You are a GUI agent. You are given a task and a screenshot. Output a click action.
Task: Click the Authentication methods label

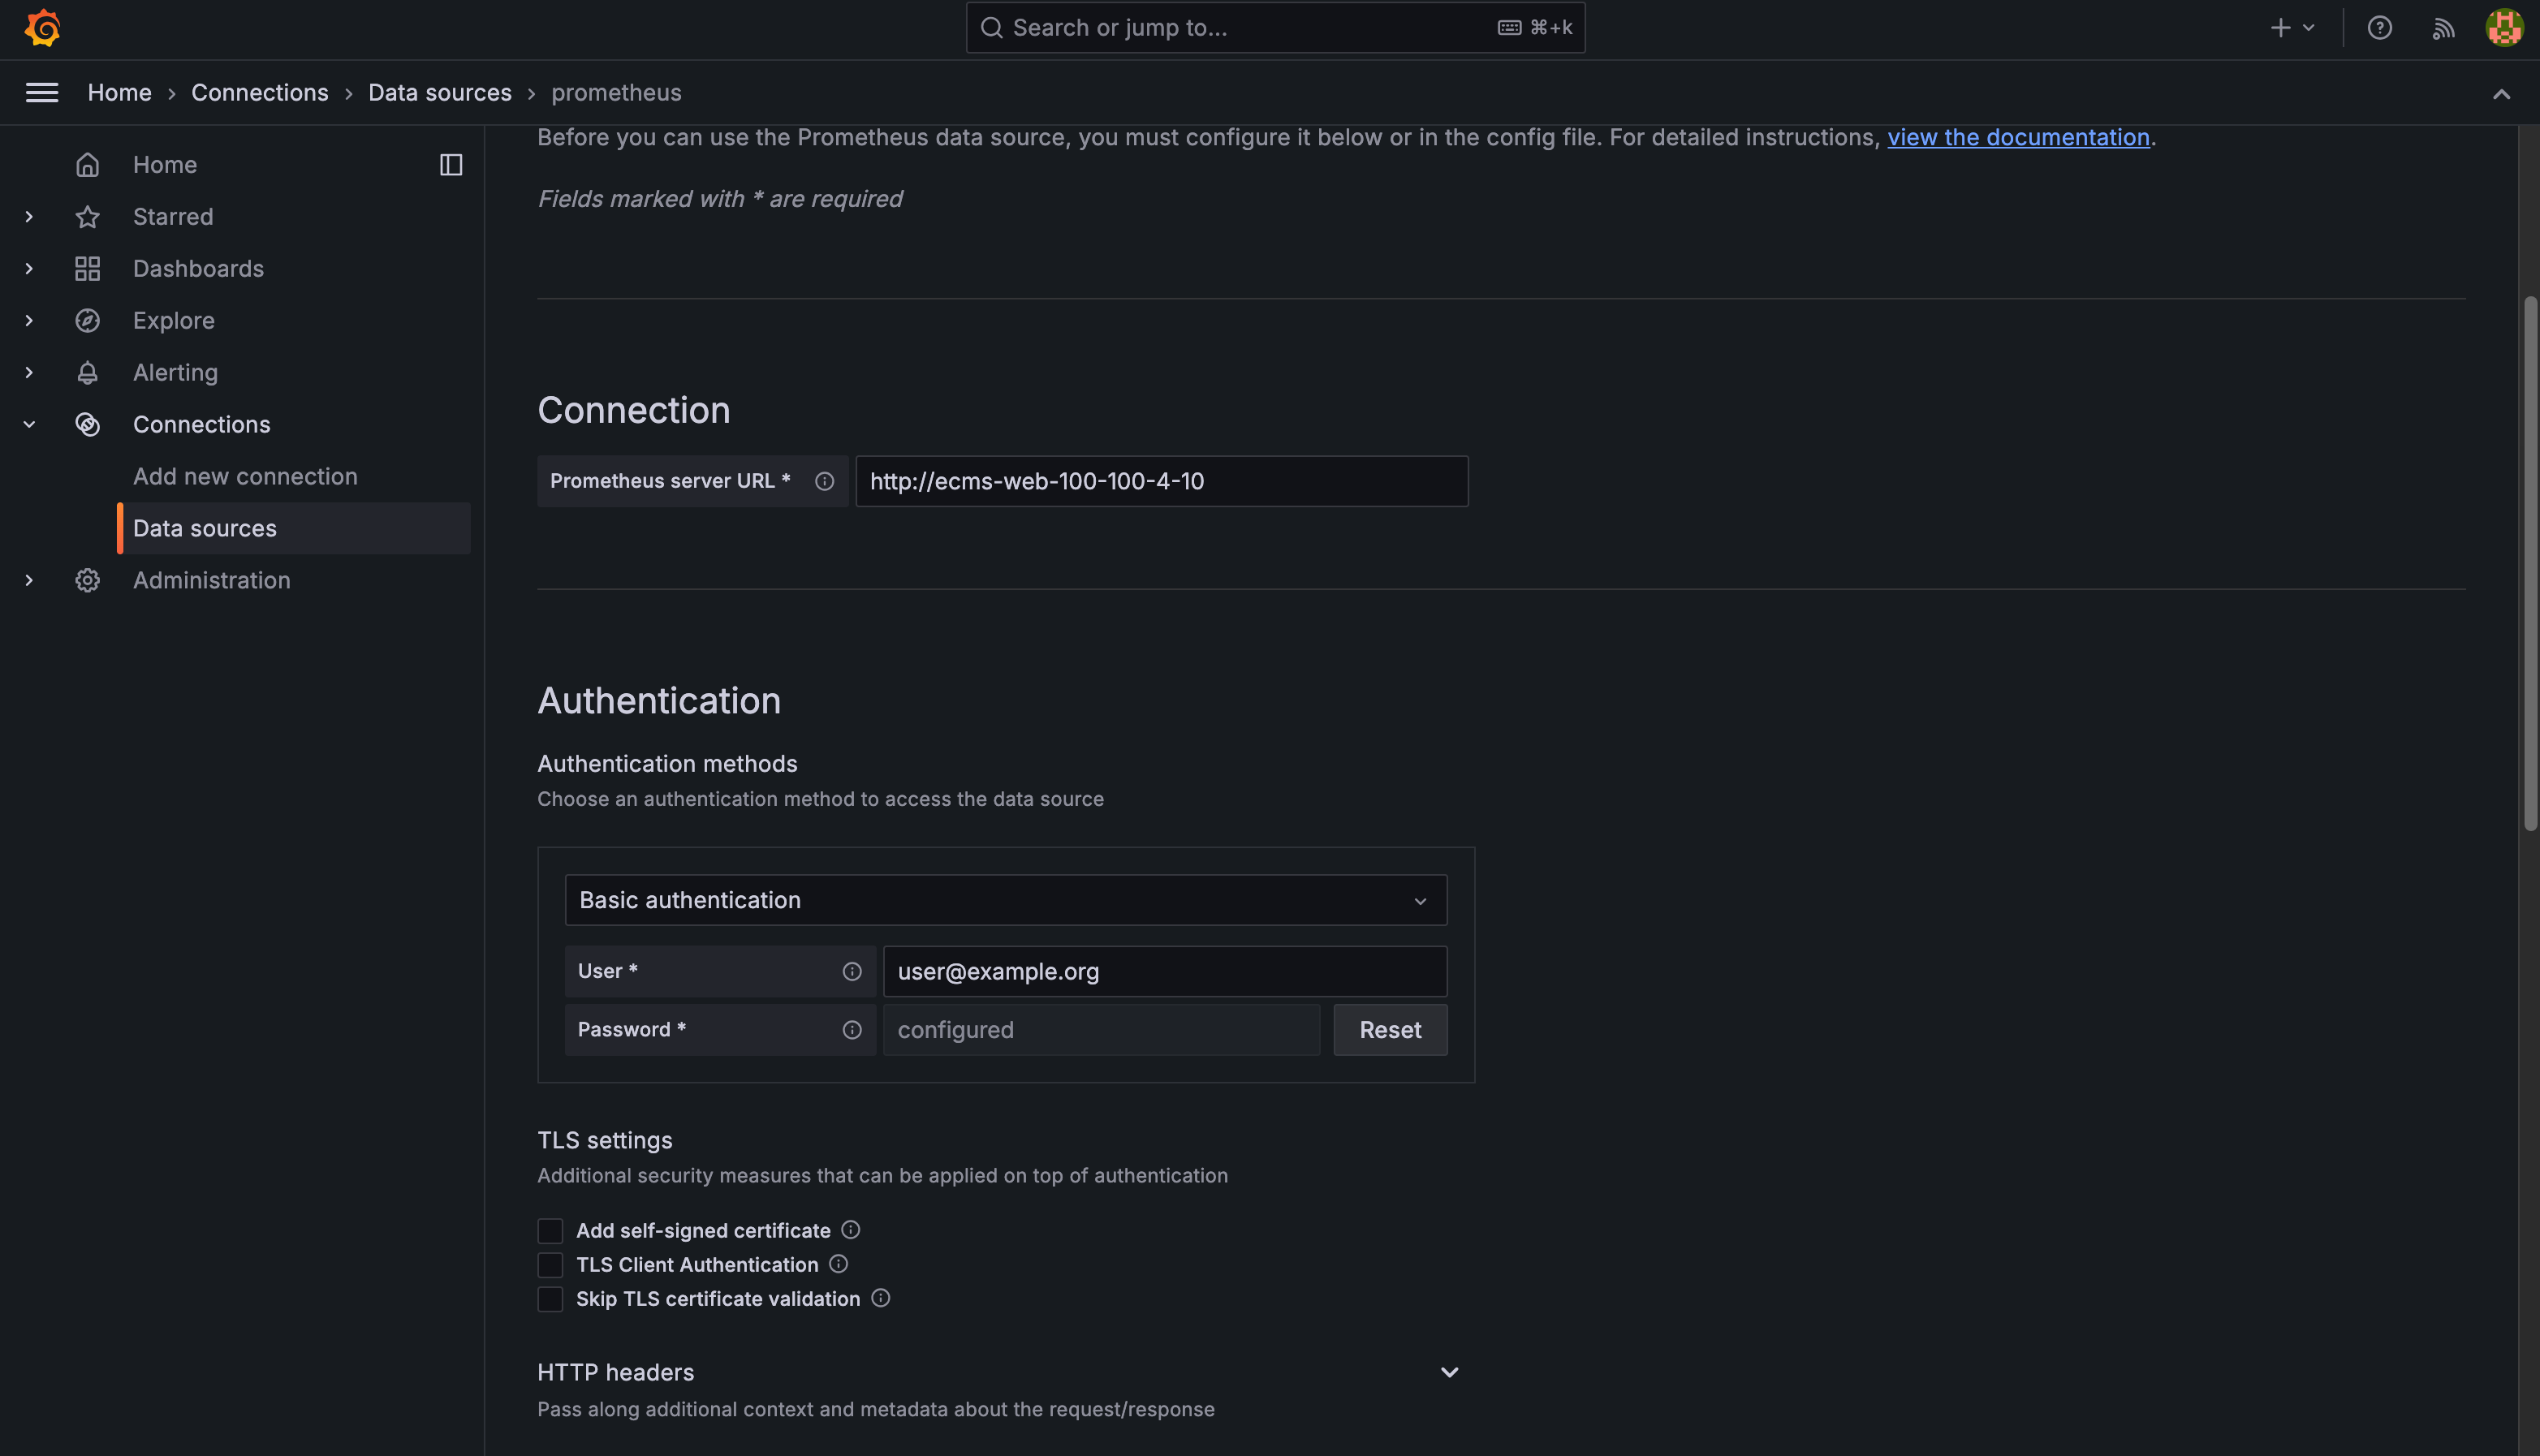pyautogui.click(x=667, y=764)
